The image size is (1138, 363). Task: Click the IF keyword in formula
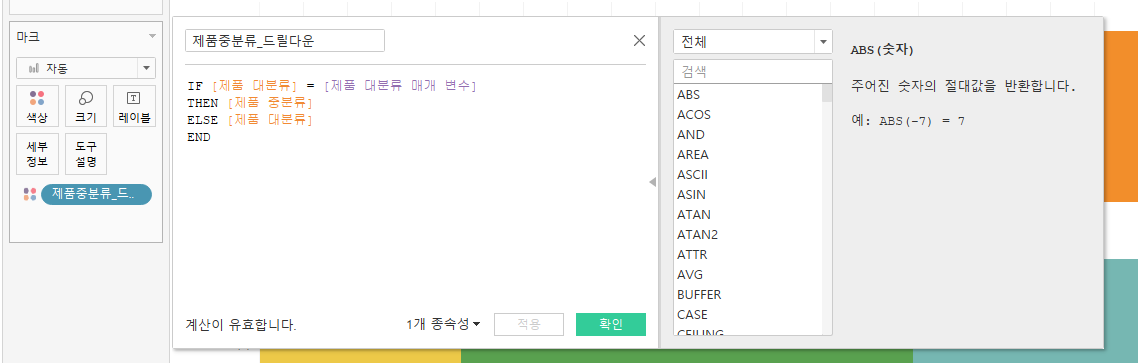pyautogui.click(x=194, y=86)
